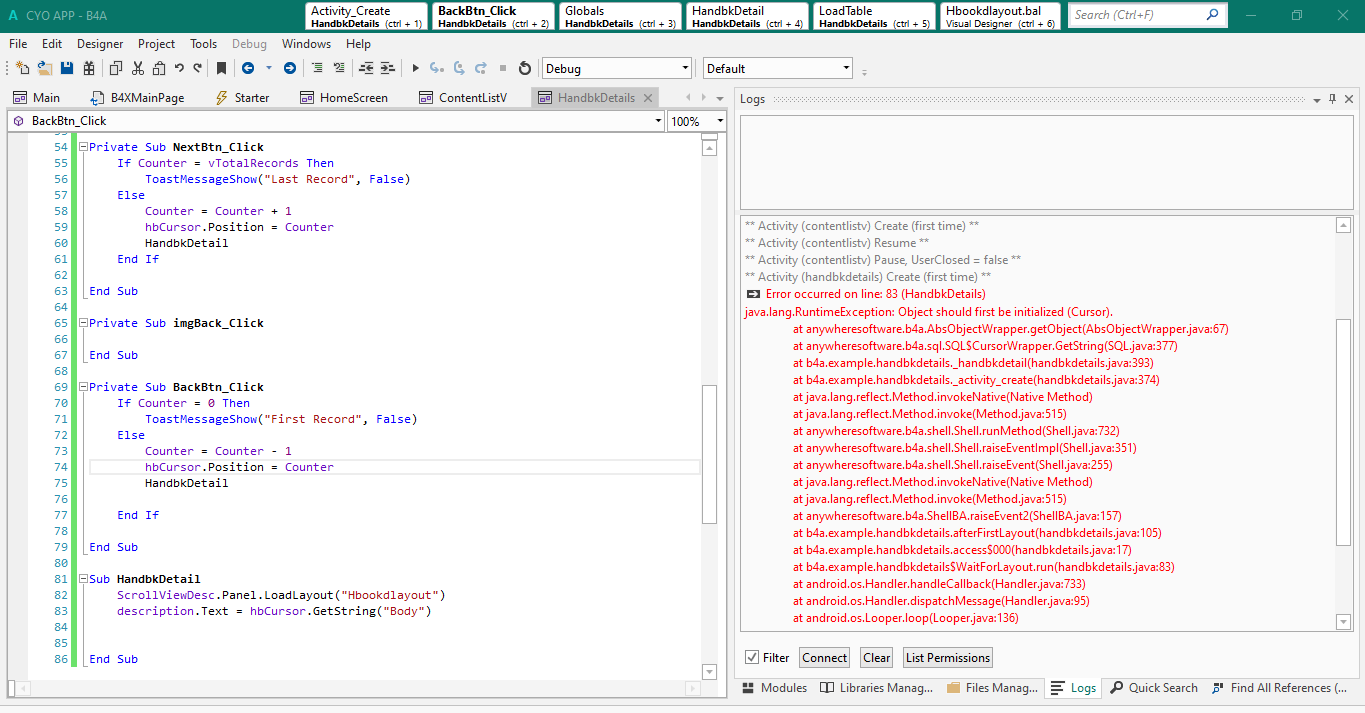Viewport: 1365px width, 713px height.
Task: Open the Tools menu
Action: tap(203, 44)
